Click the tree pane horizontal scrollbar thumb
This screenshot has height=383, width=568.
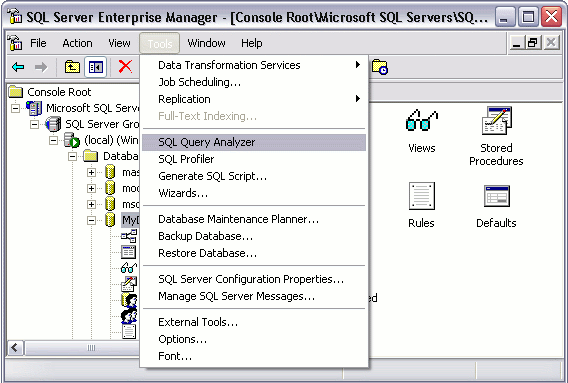click(x=82, y=348)
